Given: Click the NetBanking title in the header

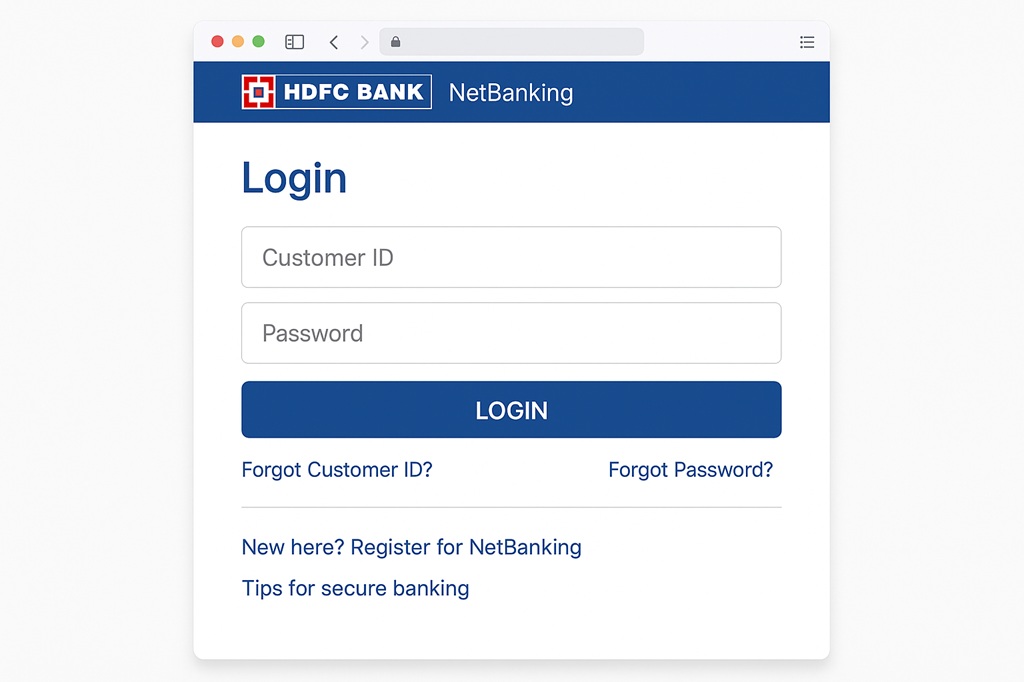Looking at the screenshot, I should (x=510, y=92).
